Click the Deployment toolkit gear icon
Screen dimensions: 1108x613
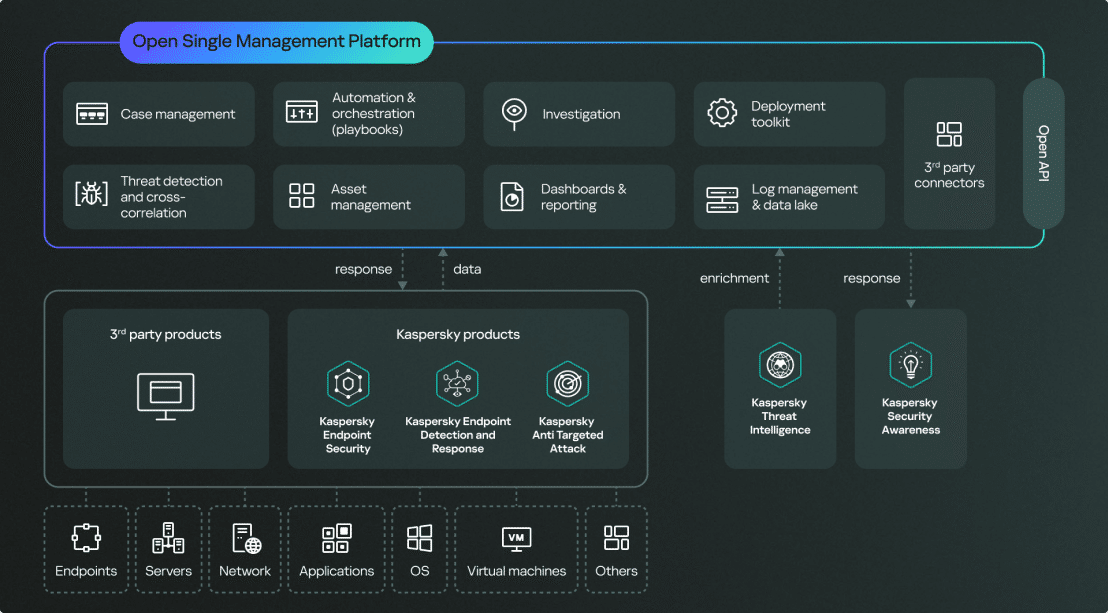tap(722, 113)
